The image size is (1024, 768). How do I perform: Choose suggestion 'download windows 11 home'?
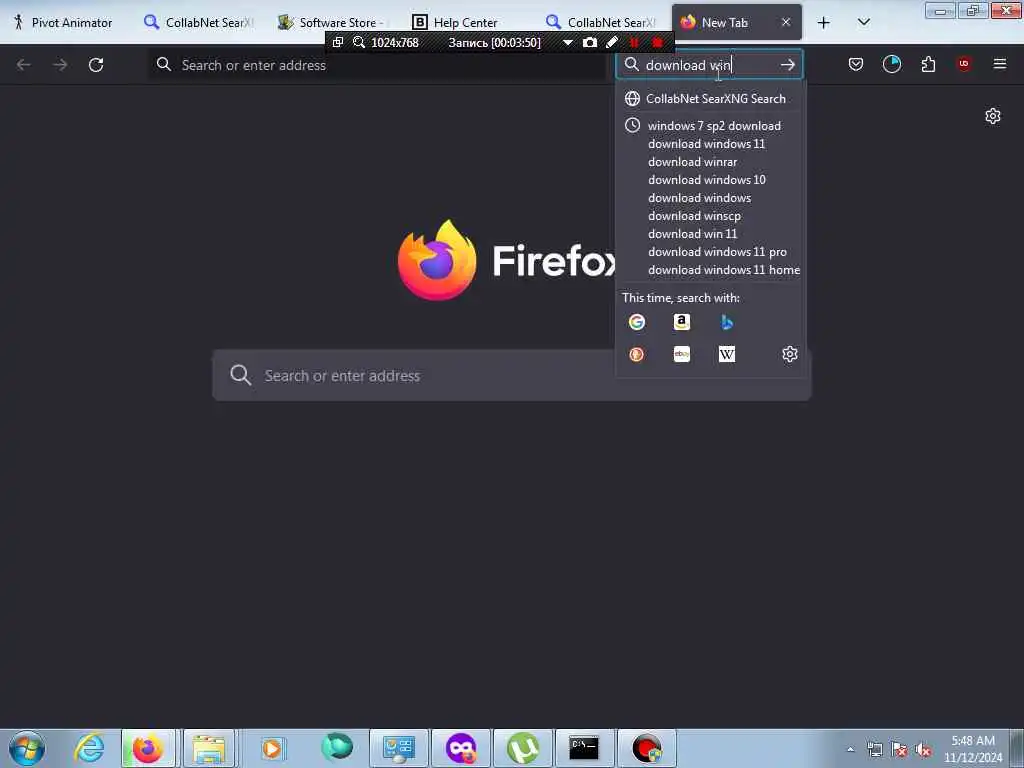pyautogui.click(x=724, y=270)
